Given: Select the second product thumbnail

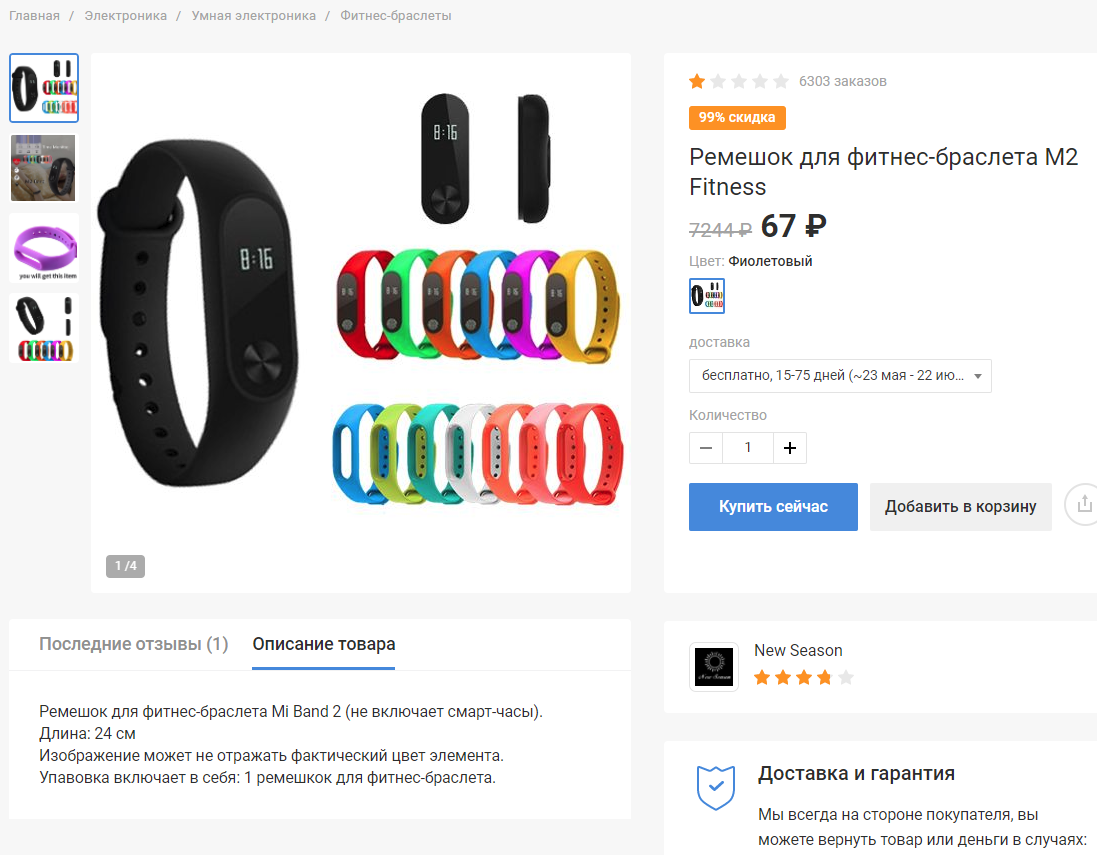Looking at the screenshot, I should tap(43, 168).
